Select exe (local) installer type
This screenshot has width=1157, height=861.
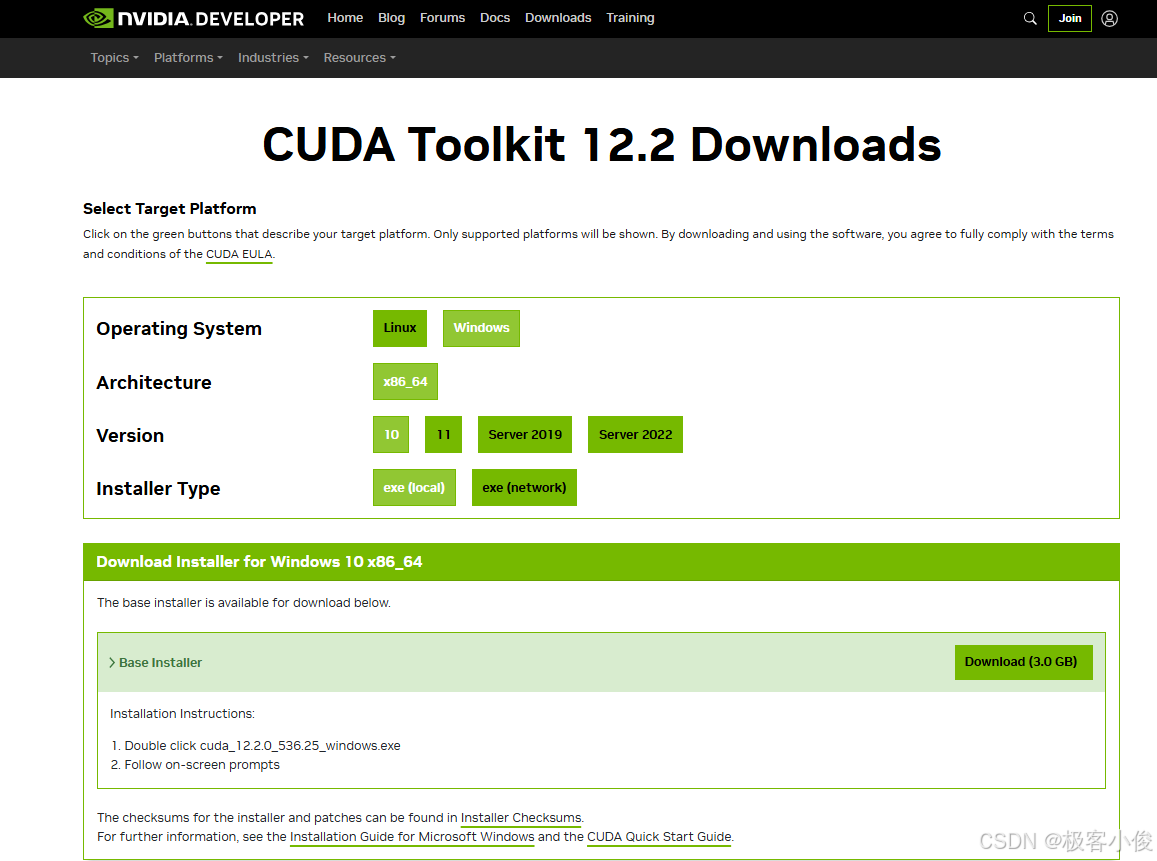414,488
